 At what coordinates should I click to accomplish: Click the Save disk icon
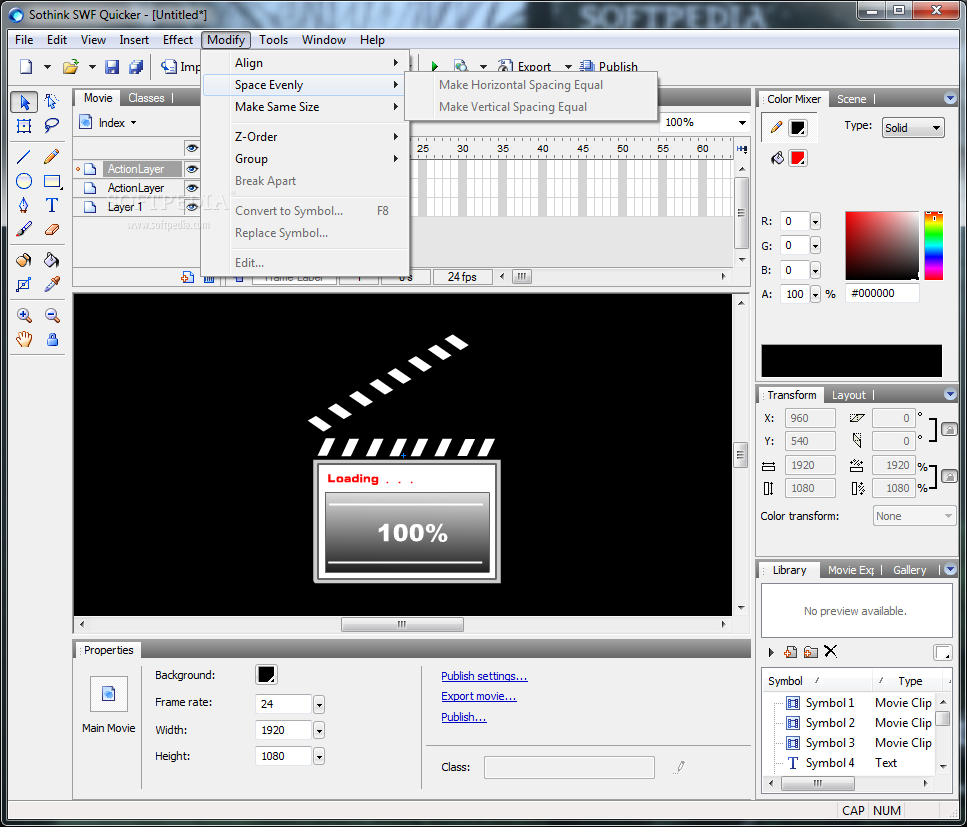click(112, 67)
